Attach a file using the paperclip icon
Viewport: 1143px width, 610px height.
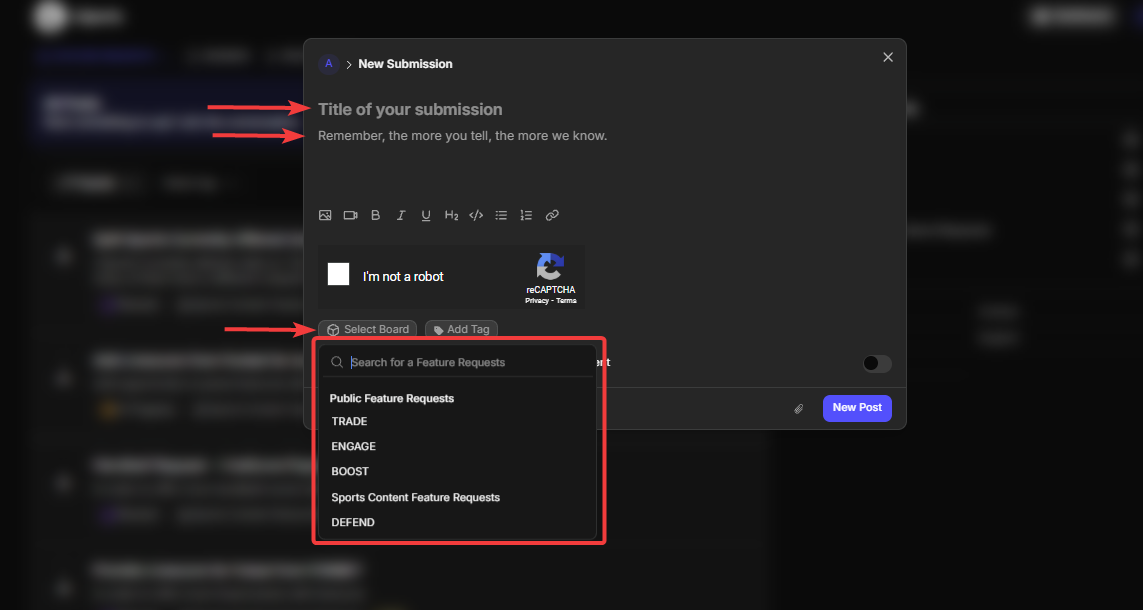tap(799, 409)
